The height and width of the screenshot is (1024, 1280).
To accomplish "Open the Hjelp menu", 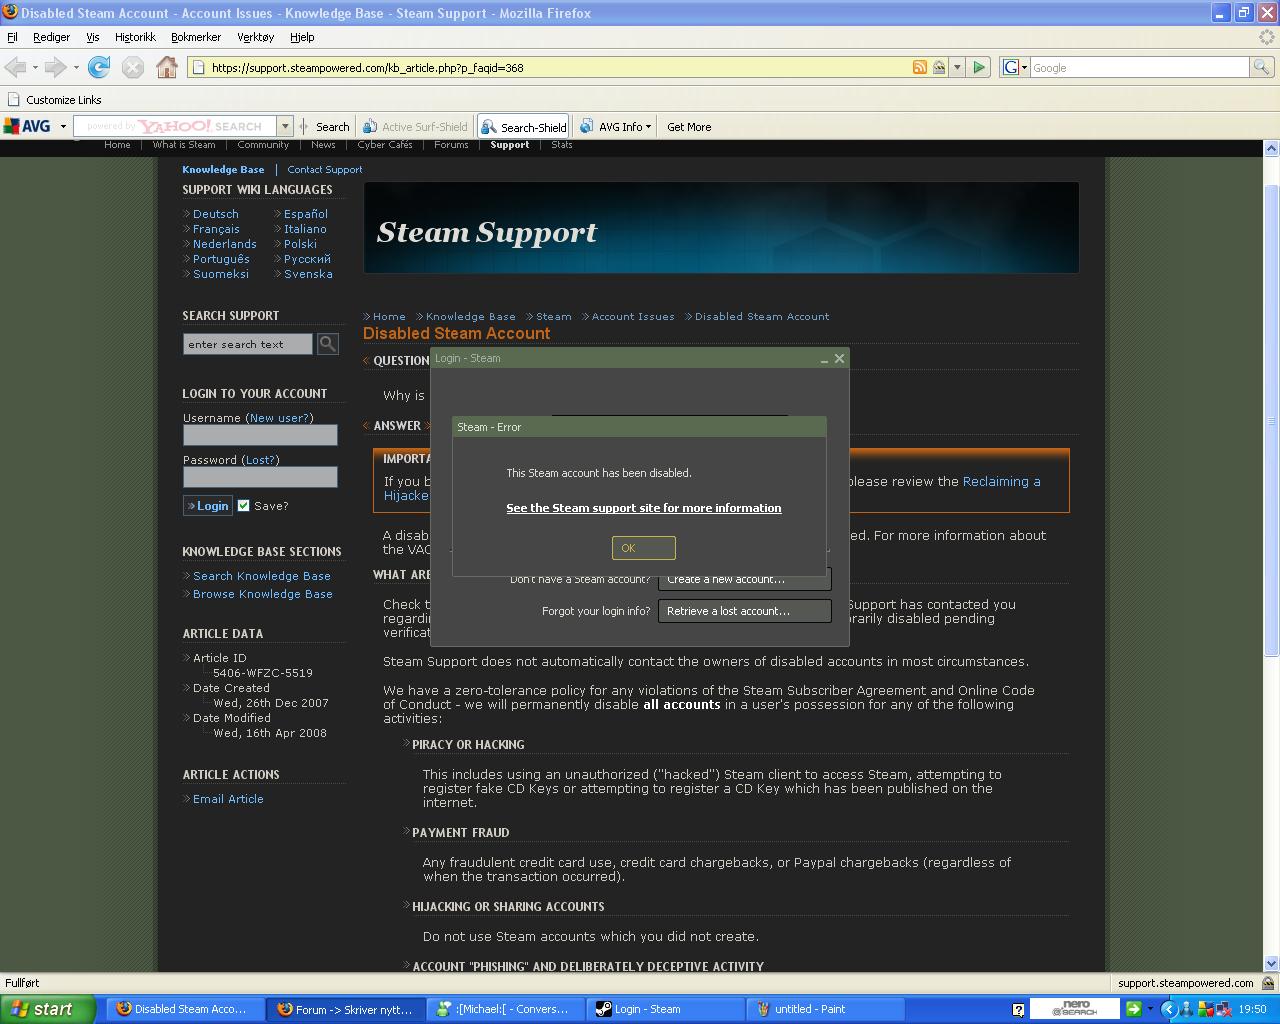I will pyautogui.click(x=302, y=37).
